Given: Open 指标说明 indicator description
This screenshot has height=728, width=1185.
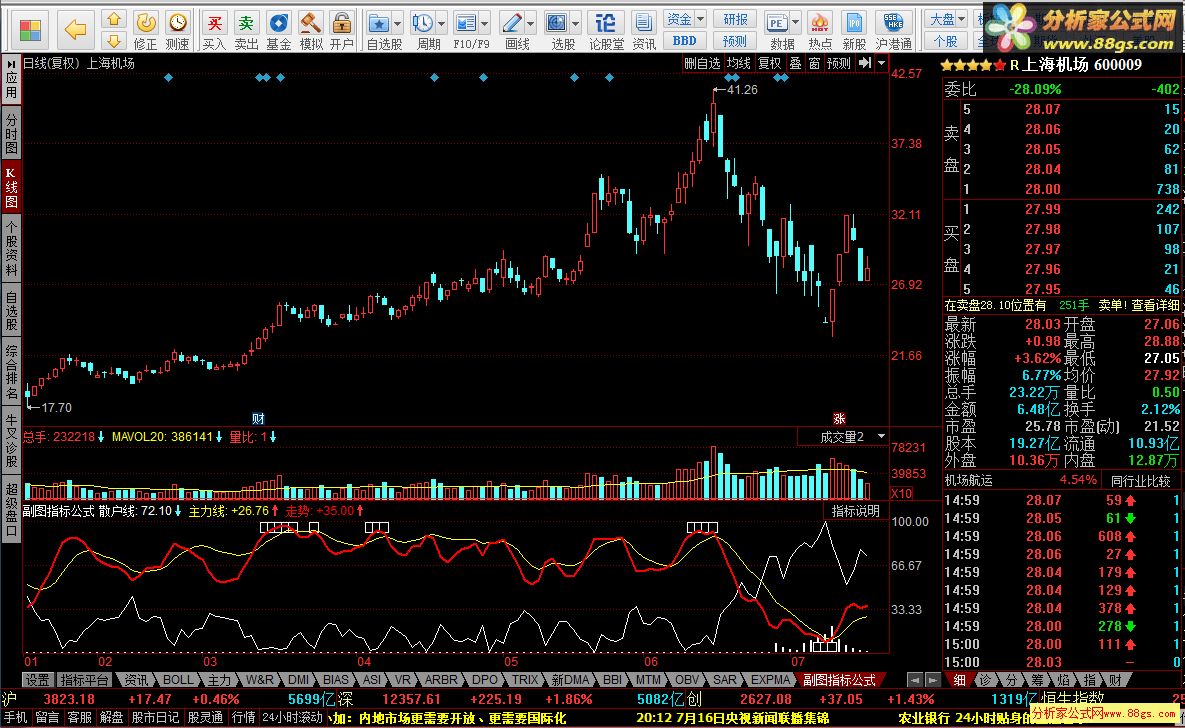Looking at the screenshot, I should click(855, 511).
